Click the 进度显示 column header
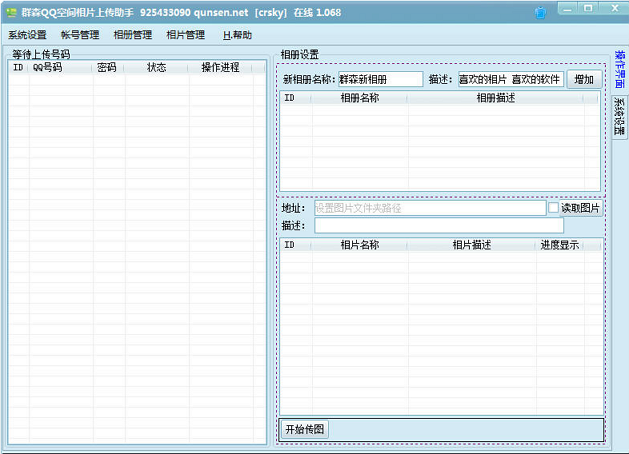This screenshot has width=629, height=454. tap(560, 245)
